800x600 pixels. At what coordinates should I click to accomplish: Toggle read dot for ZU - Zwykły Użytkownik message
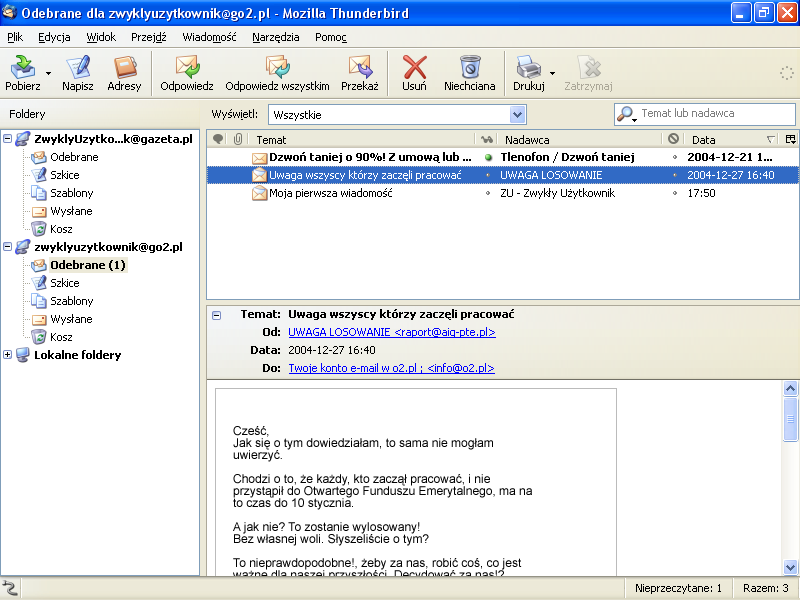(x=488, y=193)
